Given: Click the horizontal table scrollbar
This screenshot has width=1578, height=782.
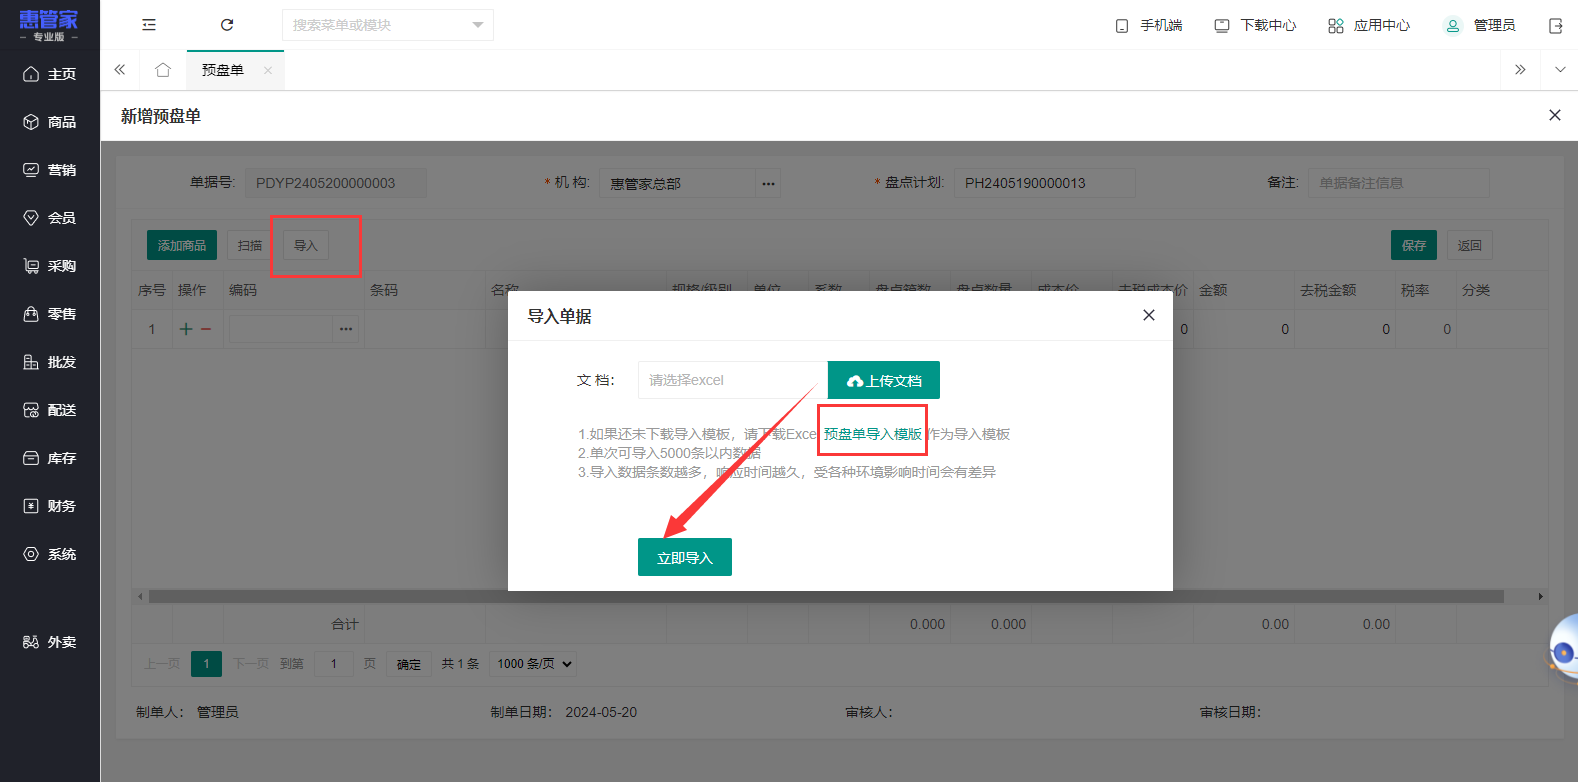Looking at the screenshot, I should 826,596.
